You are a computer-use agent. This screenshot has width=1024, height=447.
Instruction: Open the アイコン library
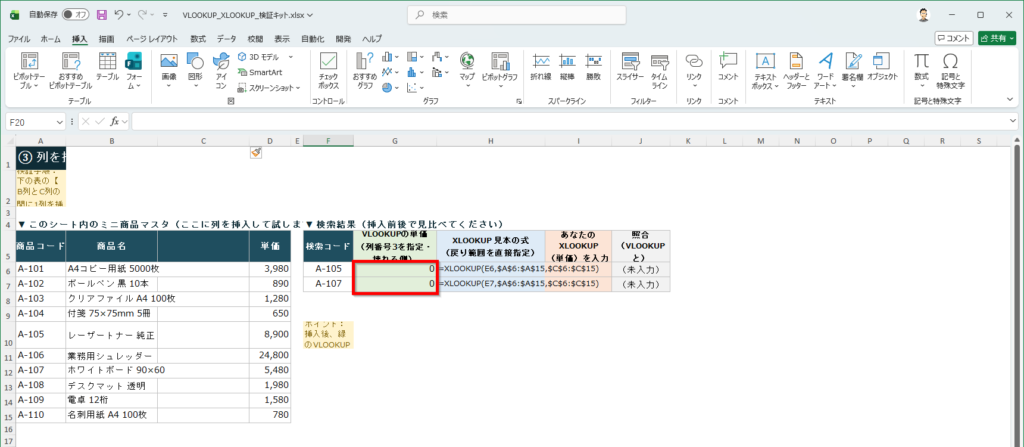(221, 71)
